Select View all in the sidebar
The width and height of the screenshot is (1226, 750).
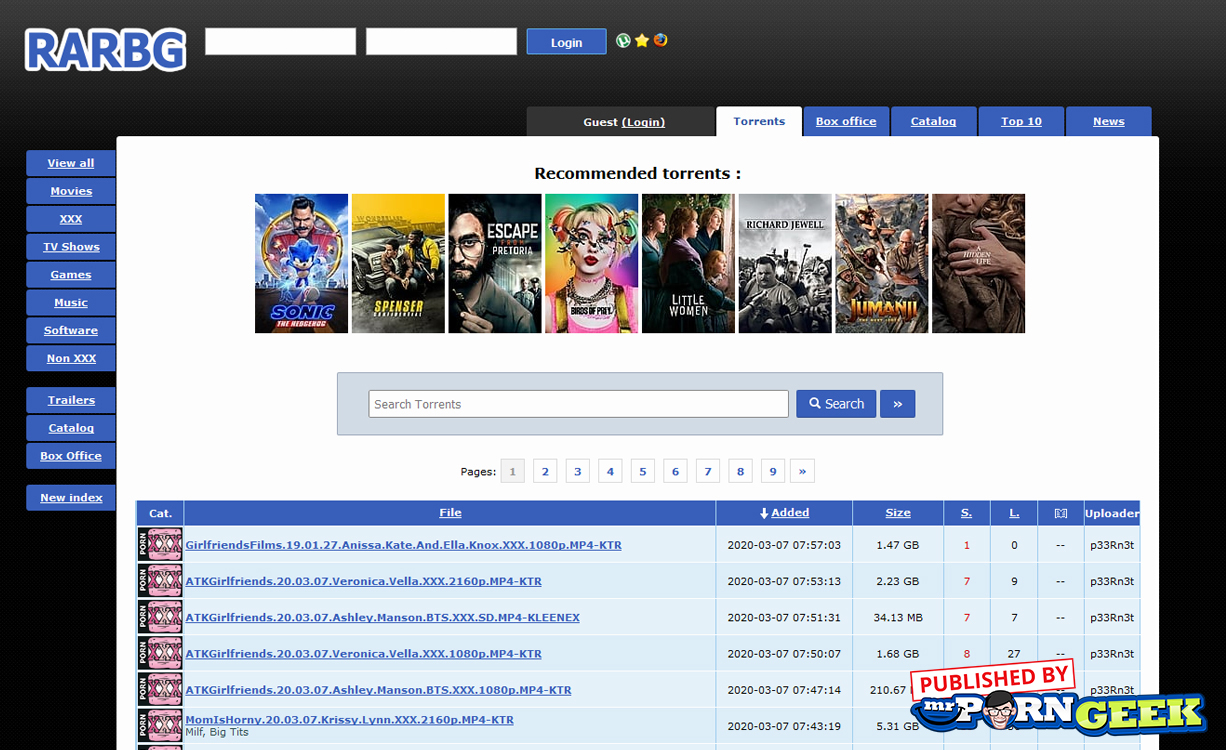(71, 163)
